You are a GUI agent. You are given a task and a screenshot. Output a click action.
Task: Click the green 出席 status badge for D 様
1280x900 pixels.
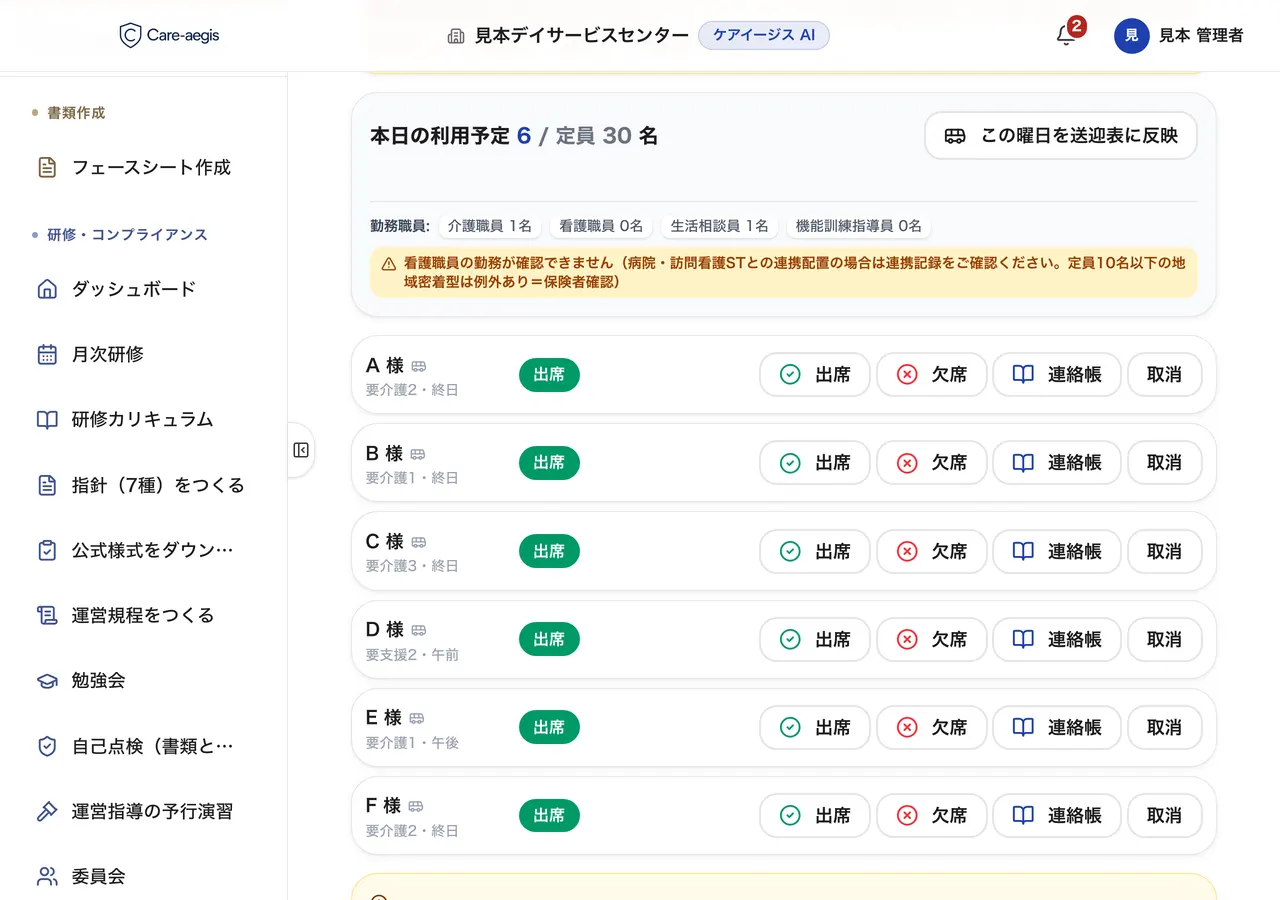[549, 639]
